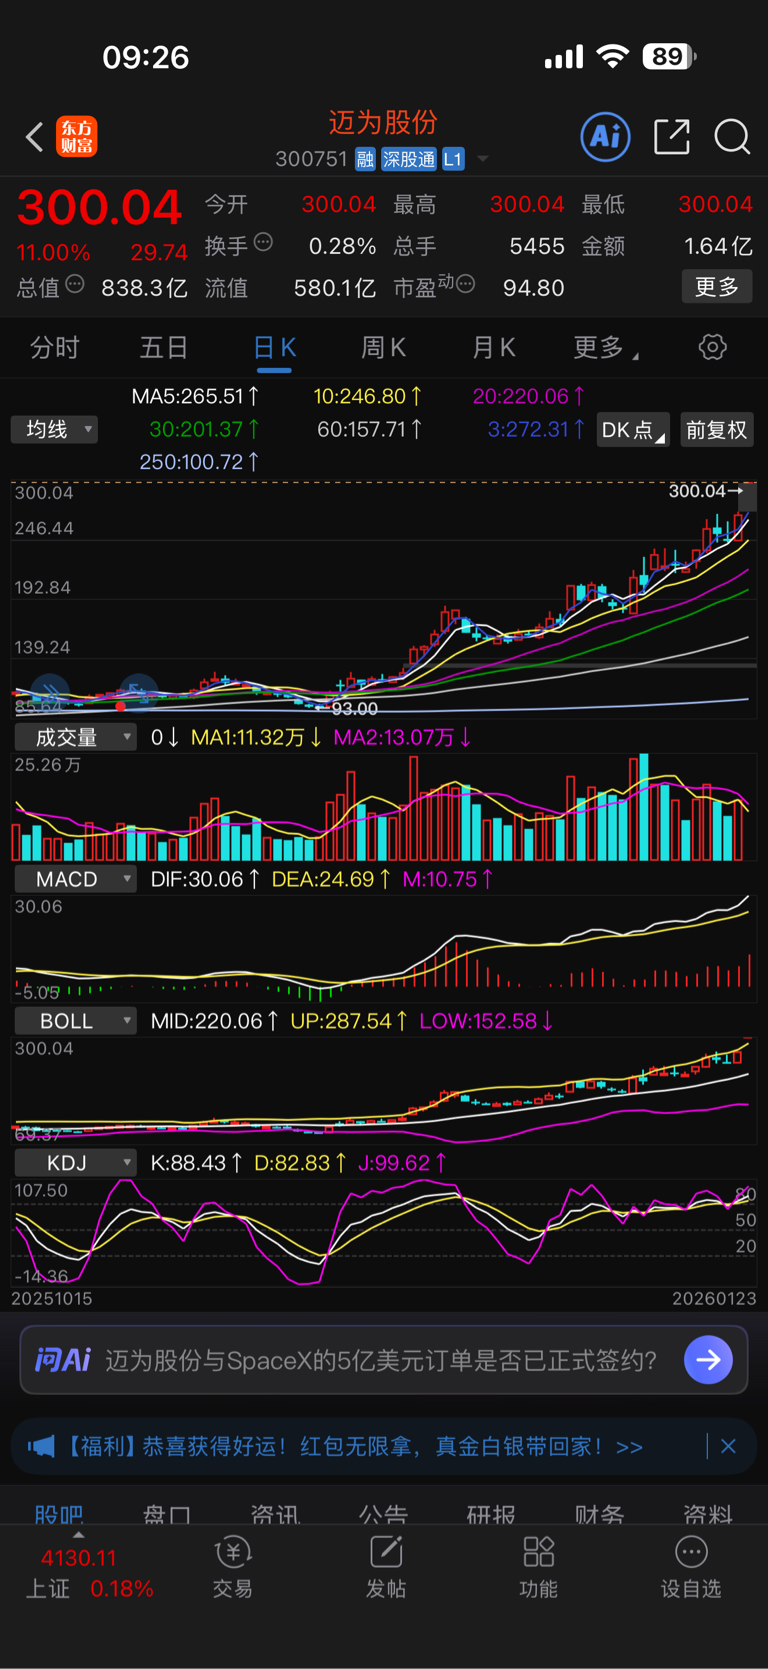
Task: Open the 均线 indicator dropdown
Action: tap(54, 430)
